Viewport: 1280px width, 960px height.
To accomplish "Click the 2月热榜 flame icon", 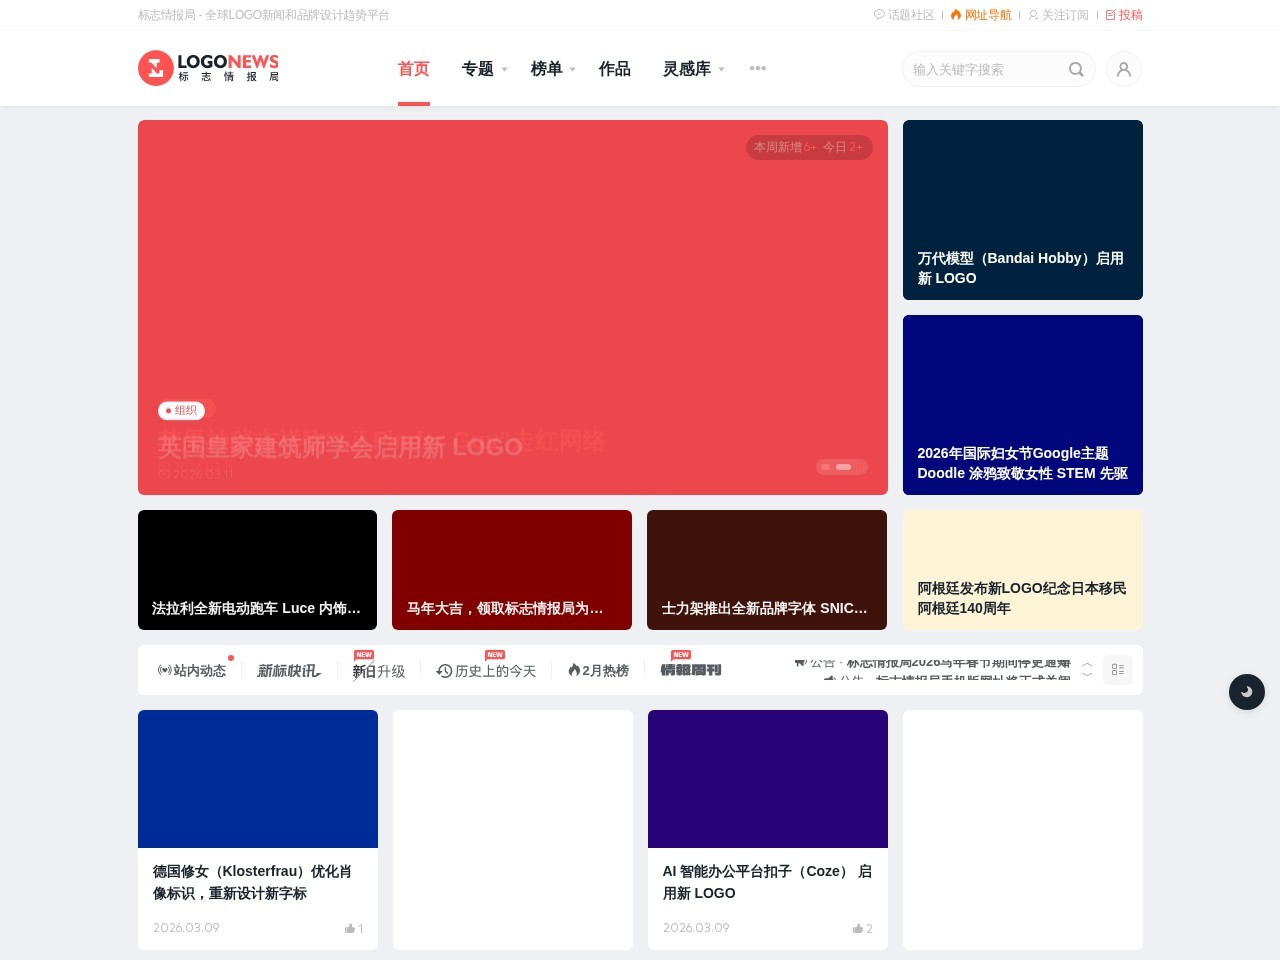I will tap(573, 671).
